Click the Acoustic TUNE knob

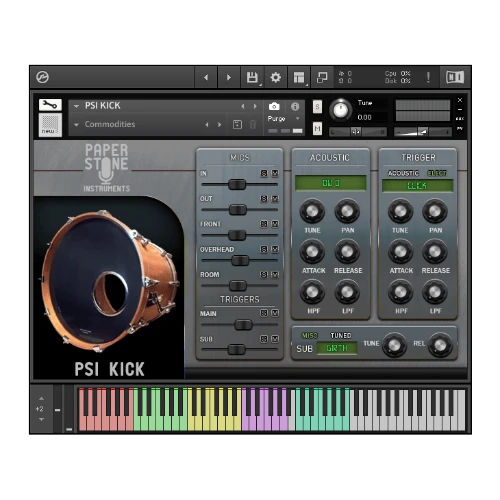point(312,211)
